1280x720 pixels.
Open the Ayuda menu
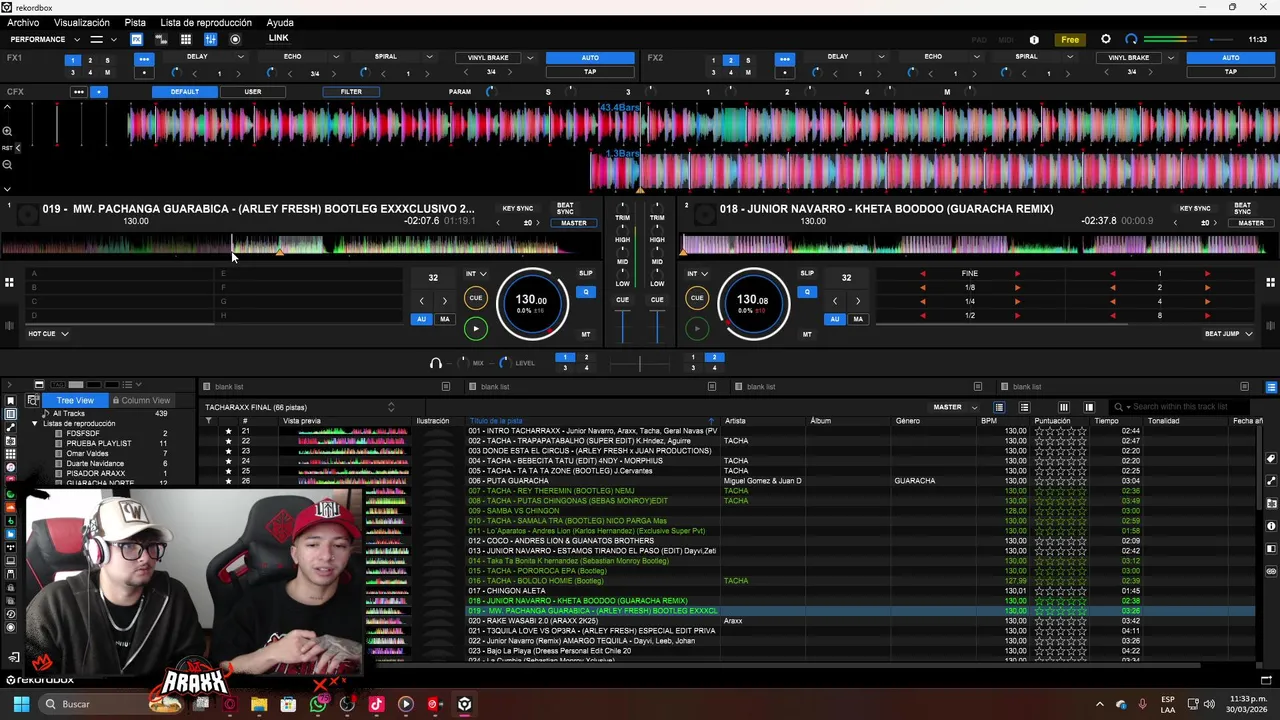click(280, 22)
